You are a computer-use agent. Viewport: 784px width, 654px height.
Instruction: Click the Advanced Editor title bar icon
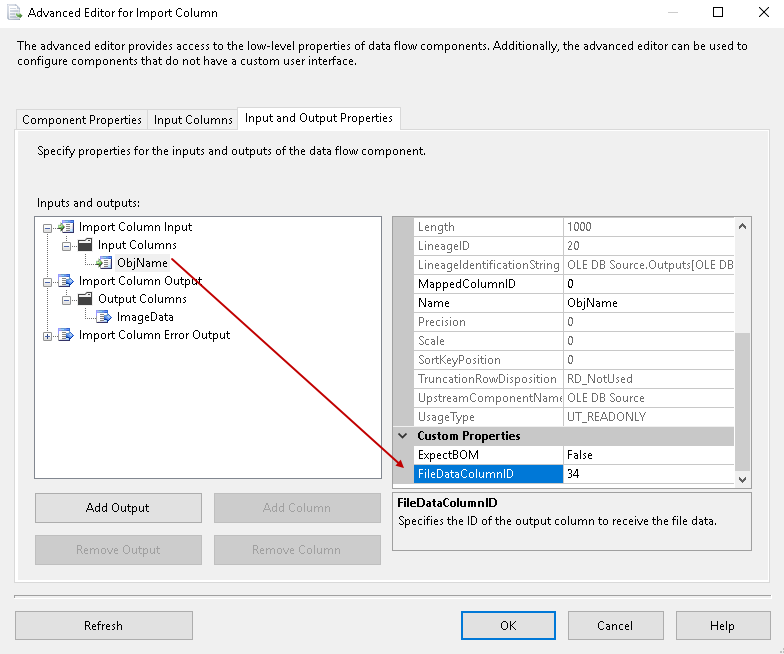[x=13, y=13]
